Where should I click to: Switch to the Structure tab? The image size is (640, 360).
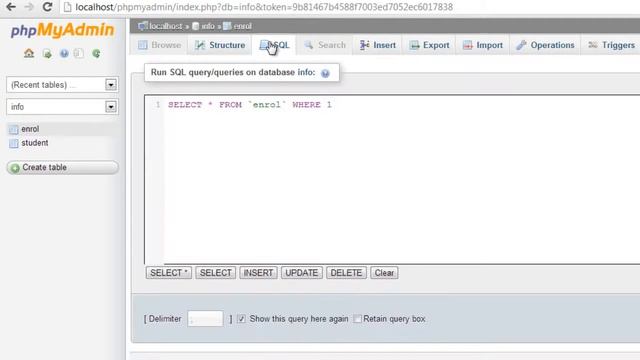coord(220,45)
